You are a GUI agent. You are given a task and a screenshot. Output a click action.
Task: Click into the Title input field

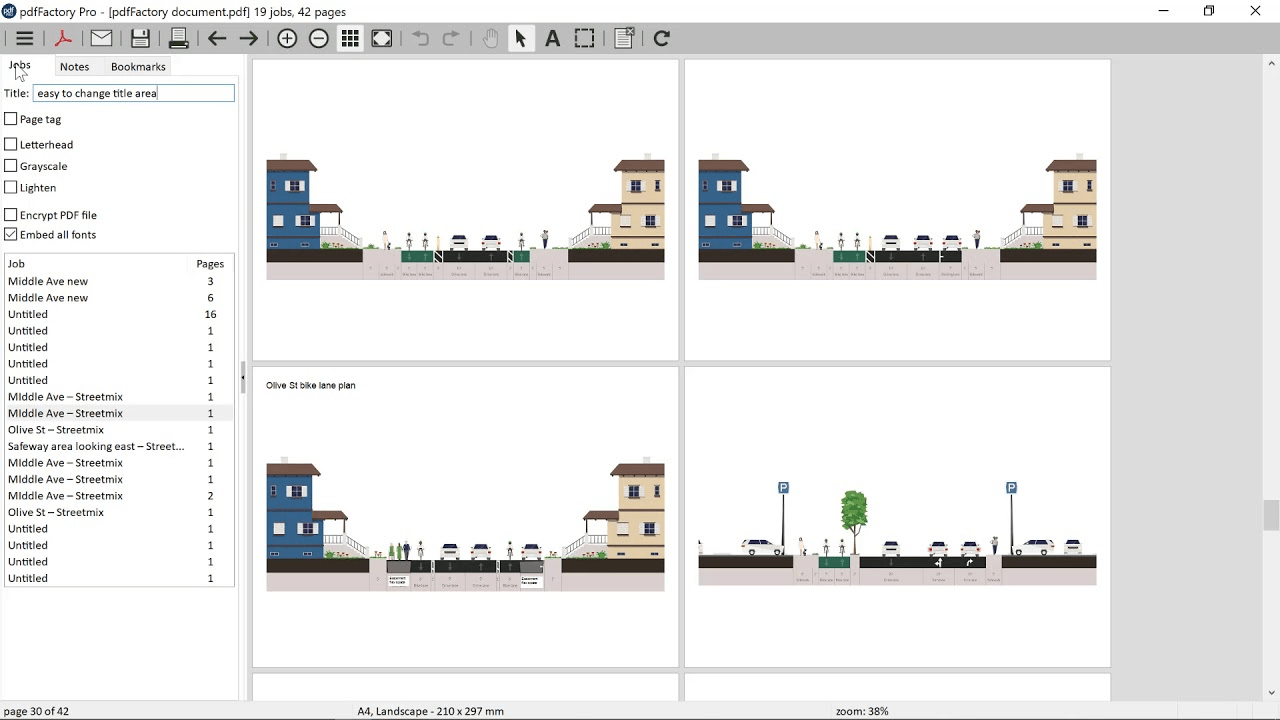[x=133, y=93]
